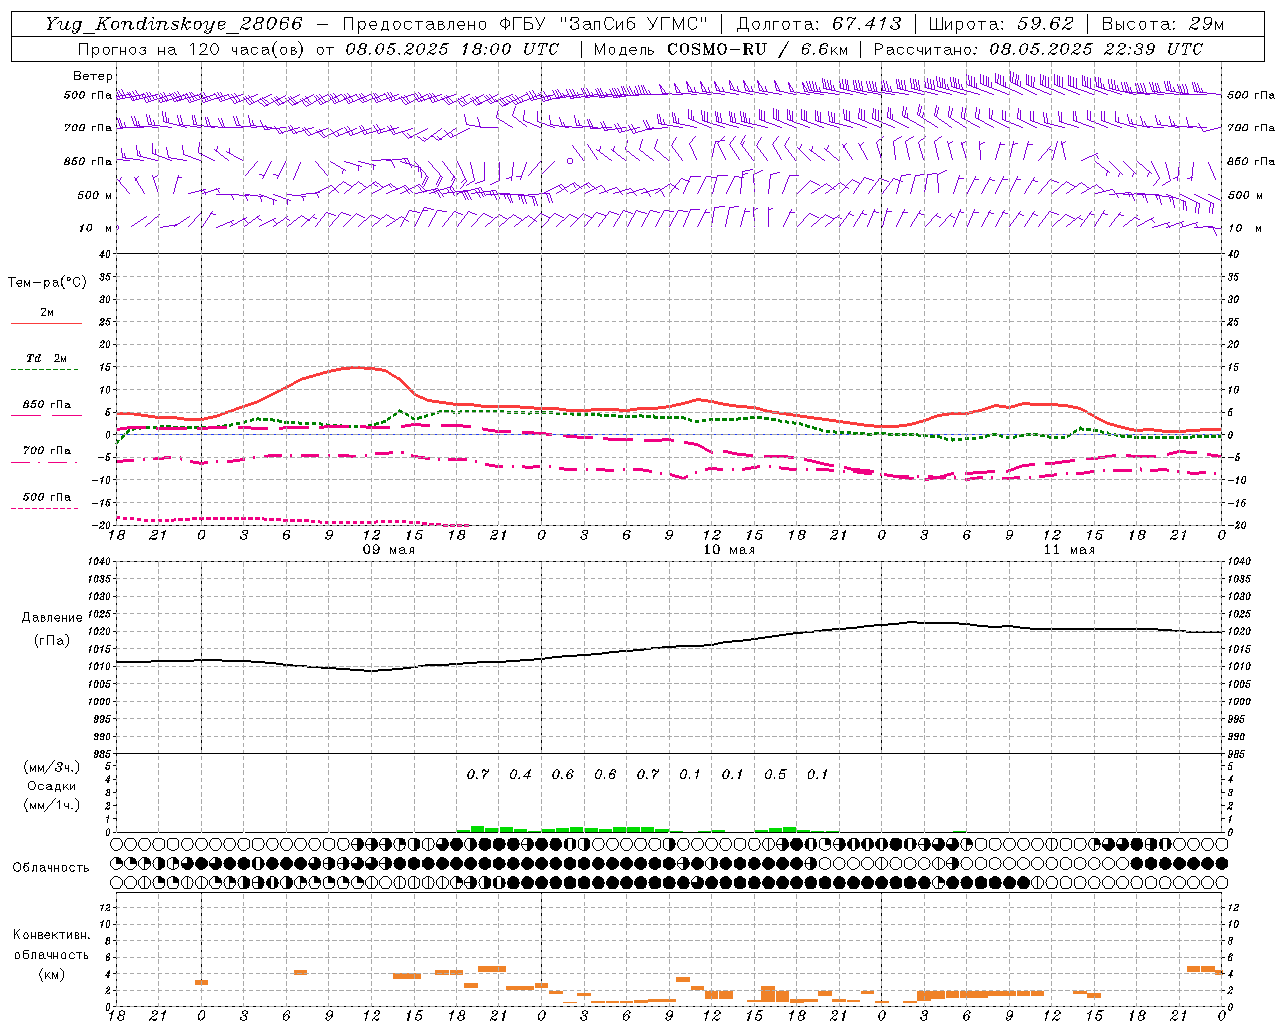Click the Осадки precipitation label
The height and width of the screenshot is (1024, 1280).
coord(51,786)
